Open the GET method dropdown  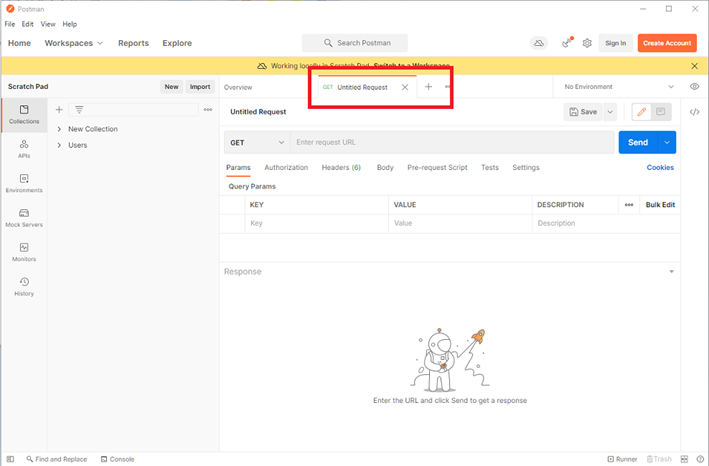coord(256,143)
